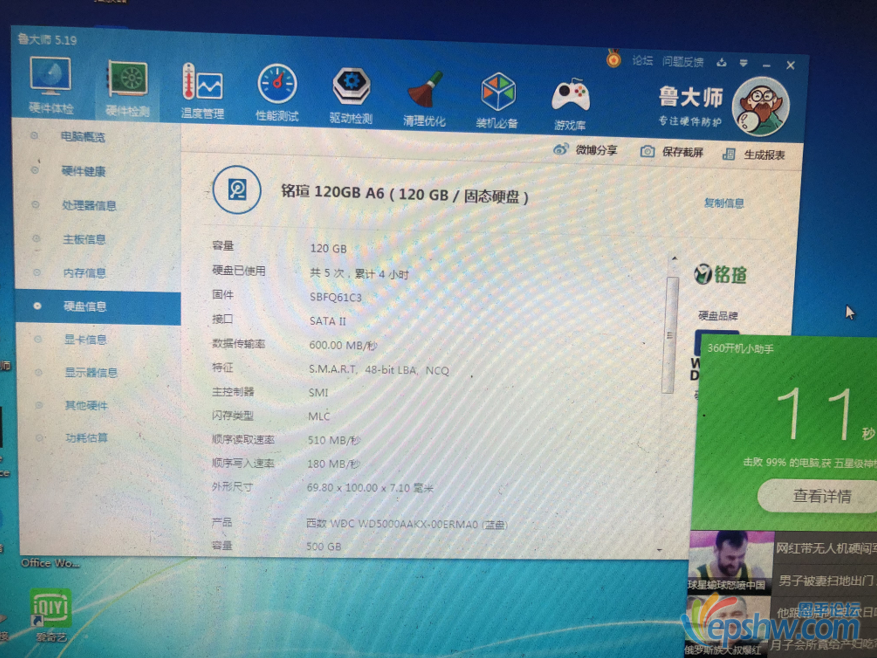Click the 复制信息 copy info link

[724, 203]
